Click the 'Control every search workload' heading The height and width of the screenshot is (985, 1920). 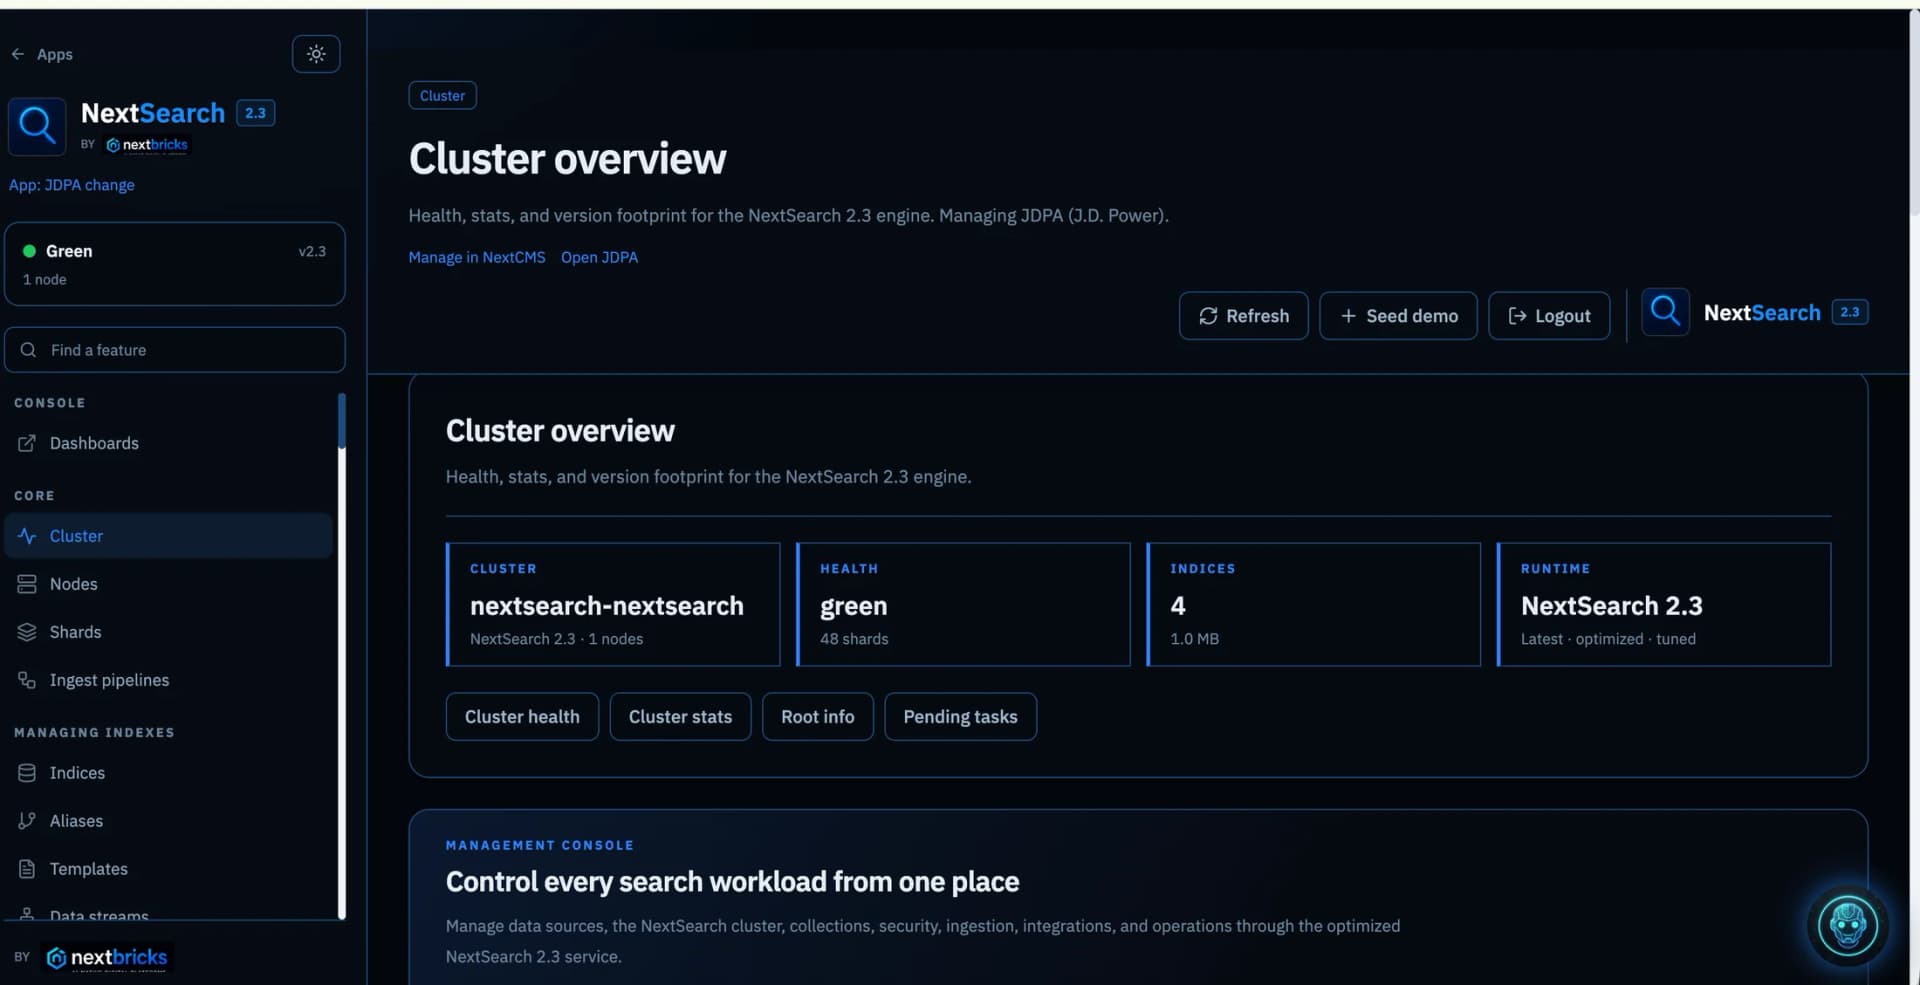732,882
